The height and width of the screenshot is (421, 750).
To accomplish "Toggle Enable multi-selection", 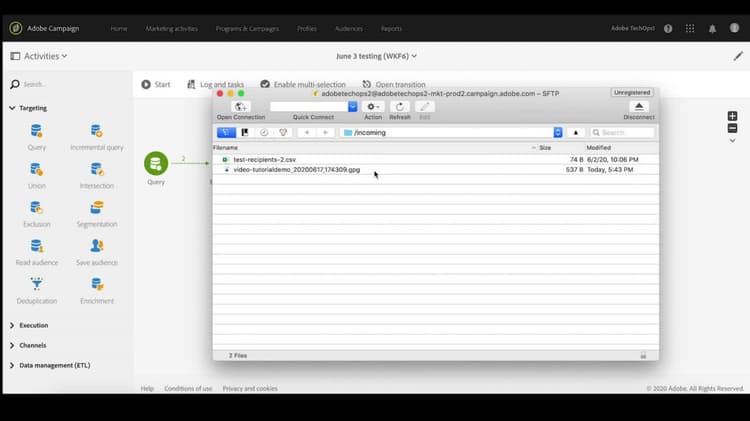I will pos(303,84).
